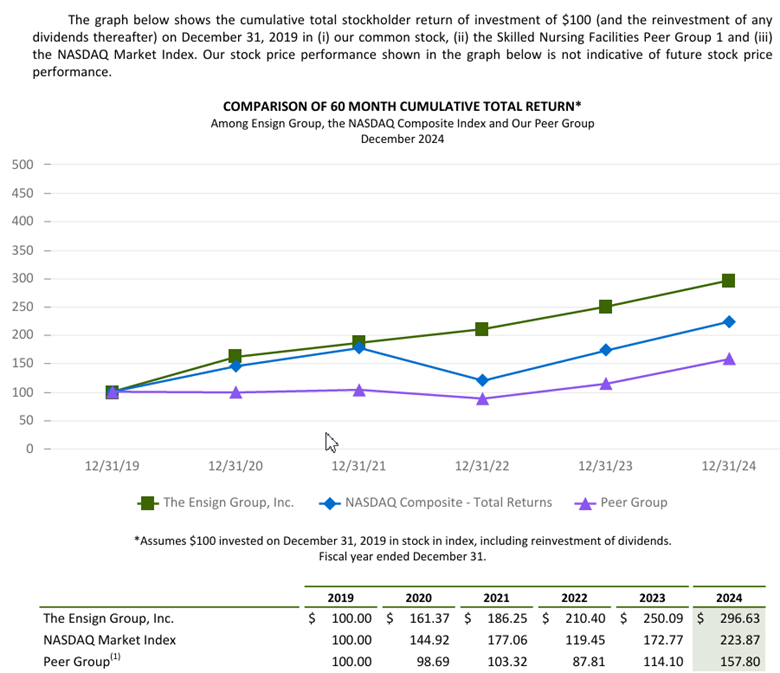Select Peer Group triangle point at 12/31/21

pos(359,390)
